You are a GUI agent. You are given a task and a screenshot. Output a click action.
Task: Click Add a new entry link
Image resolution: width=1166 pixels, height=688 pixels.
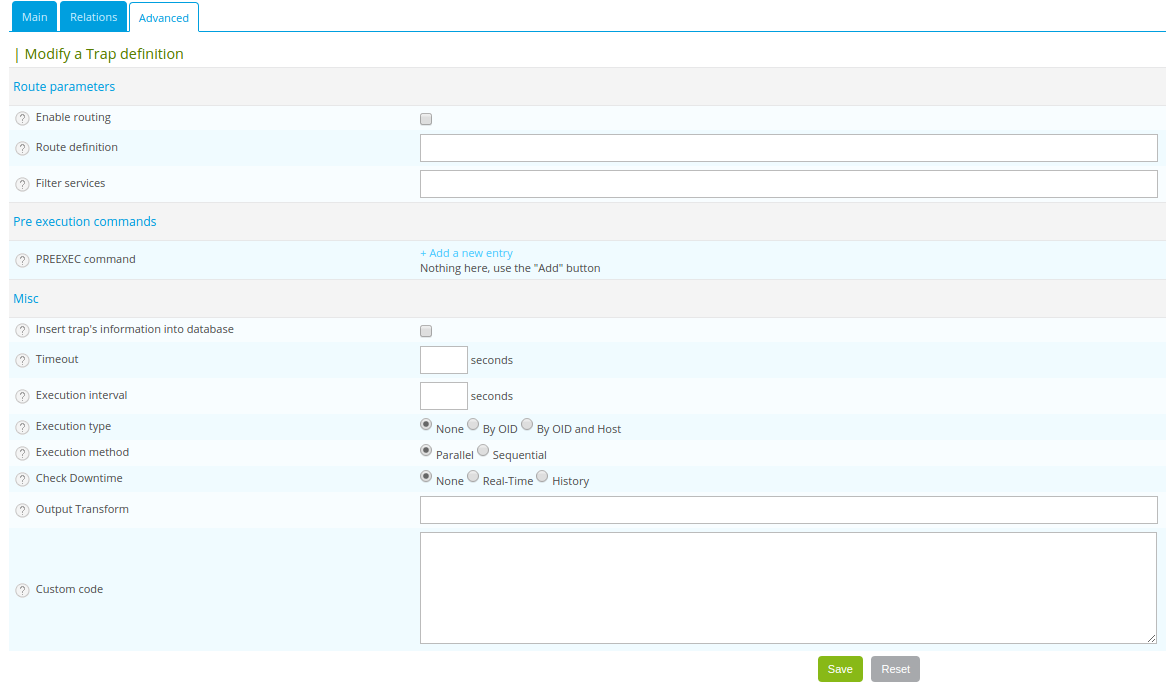point(466,253)
